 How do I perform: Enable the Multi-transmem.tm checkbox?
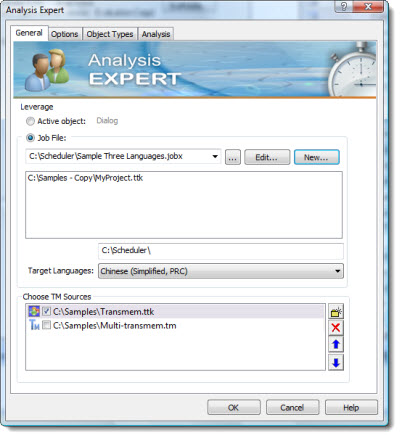(x=46, y=325)
